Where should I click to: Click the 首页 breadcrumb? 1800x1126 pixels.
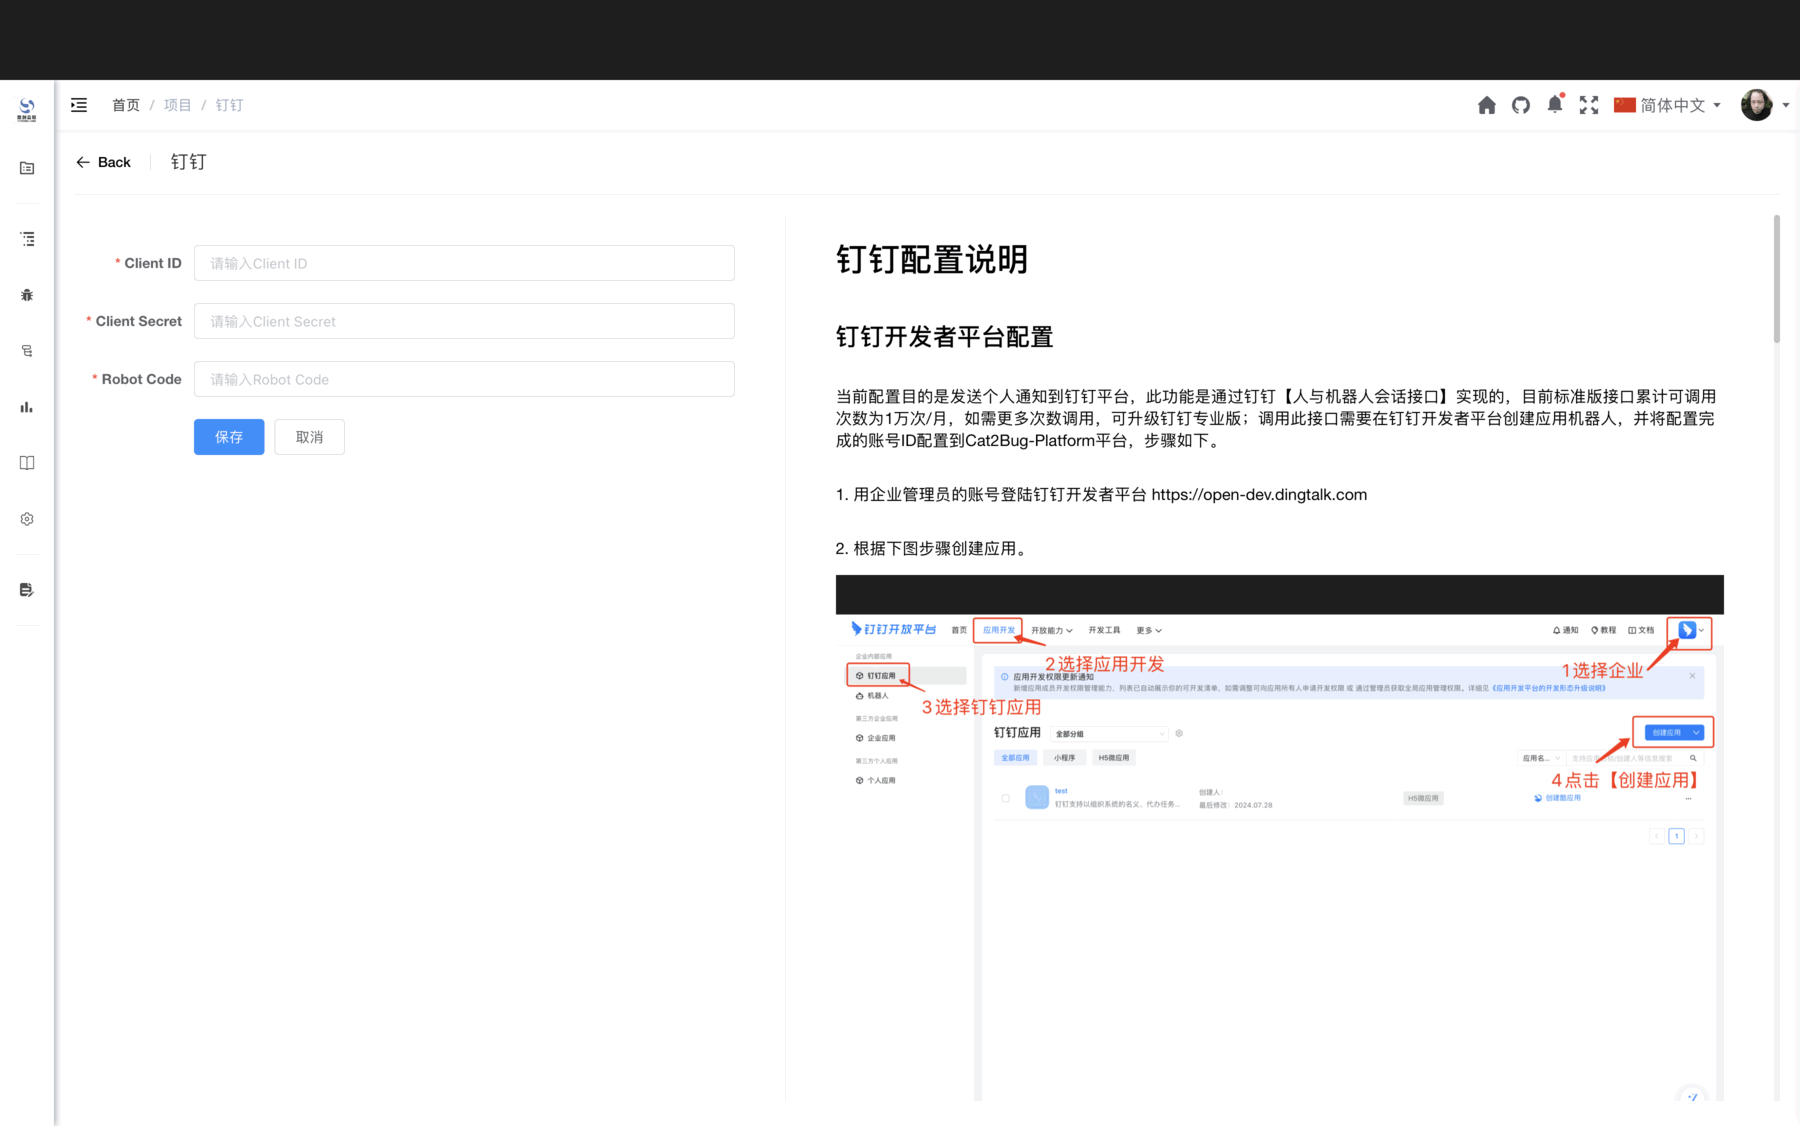coord(126,105)
